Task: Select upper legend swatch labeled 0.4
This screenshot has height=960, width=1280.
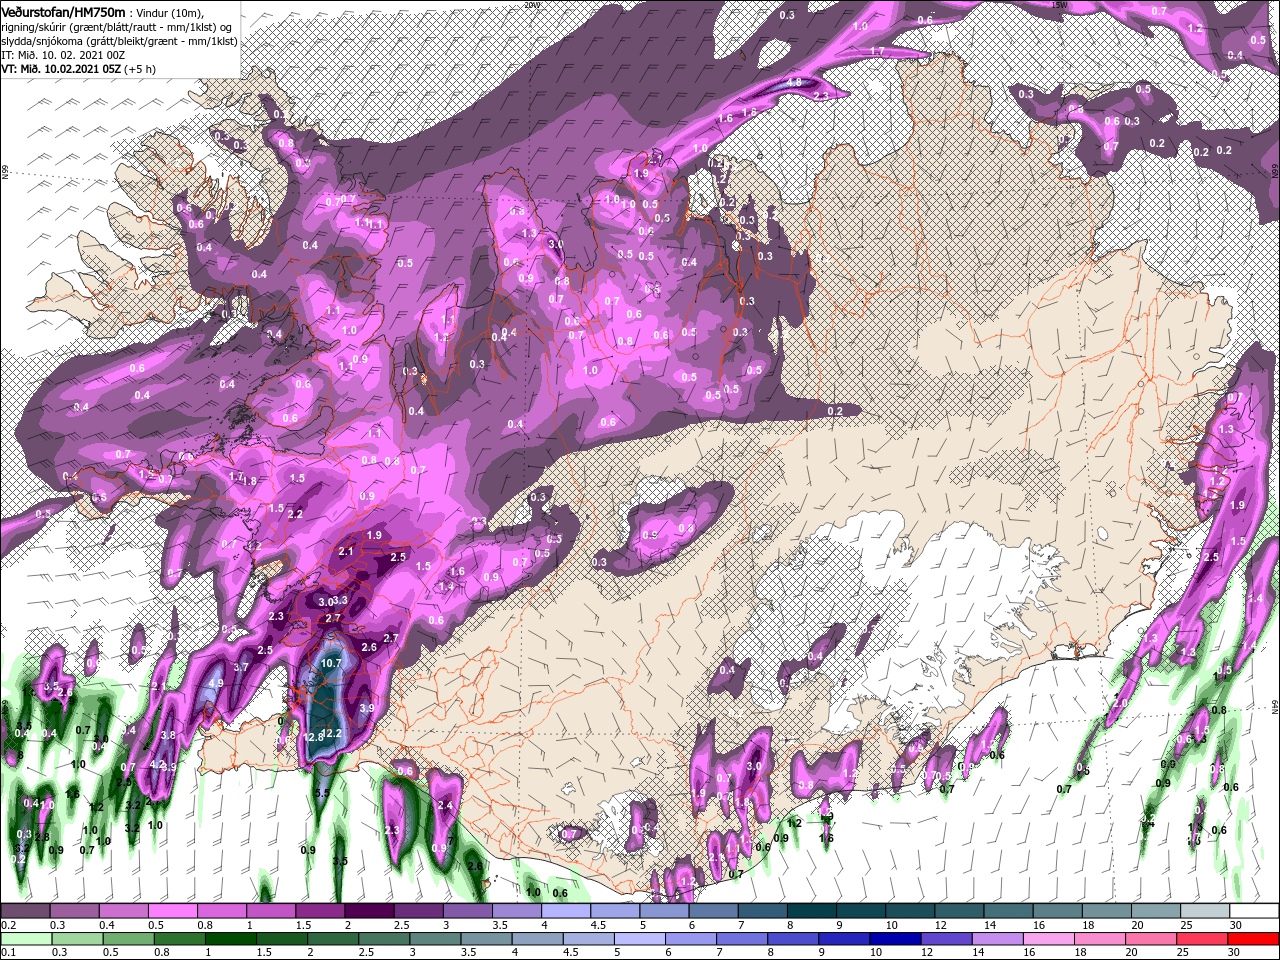Action: (x=123, y=911)
